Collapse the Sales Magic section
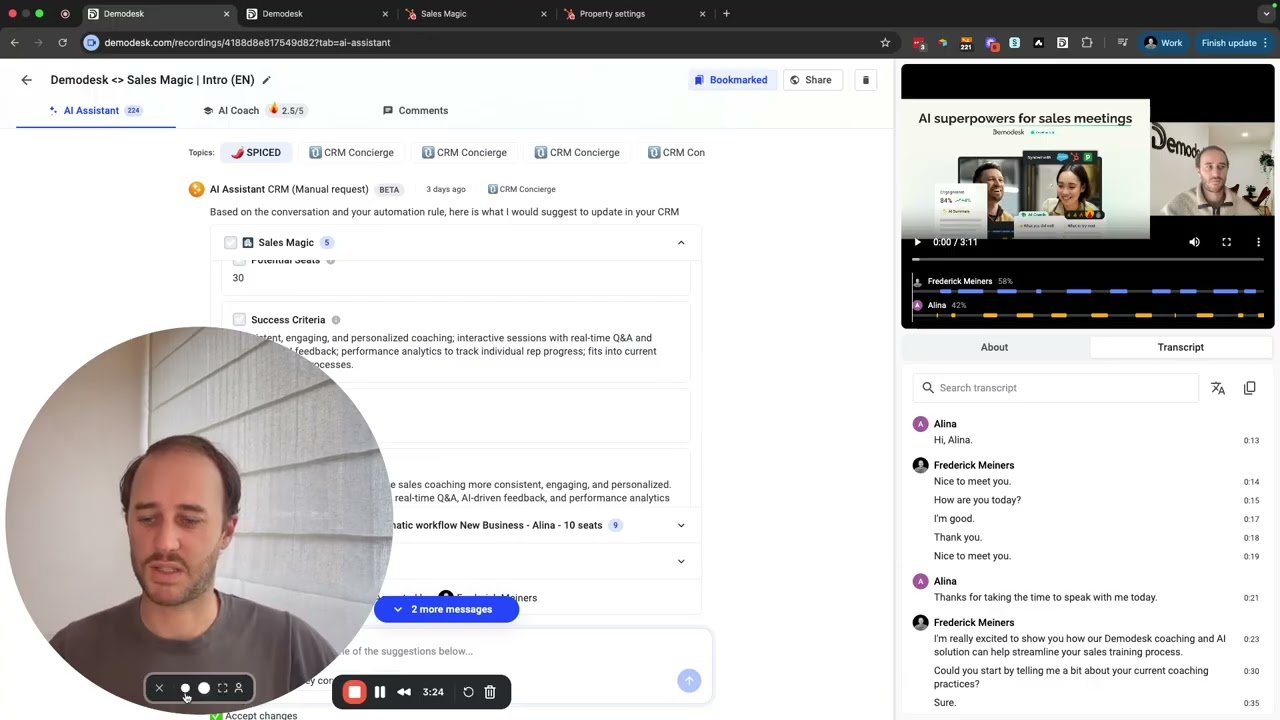1280x720 pixels. [x=681, y=242]
